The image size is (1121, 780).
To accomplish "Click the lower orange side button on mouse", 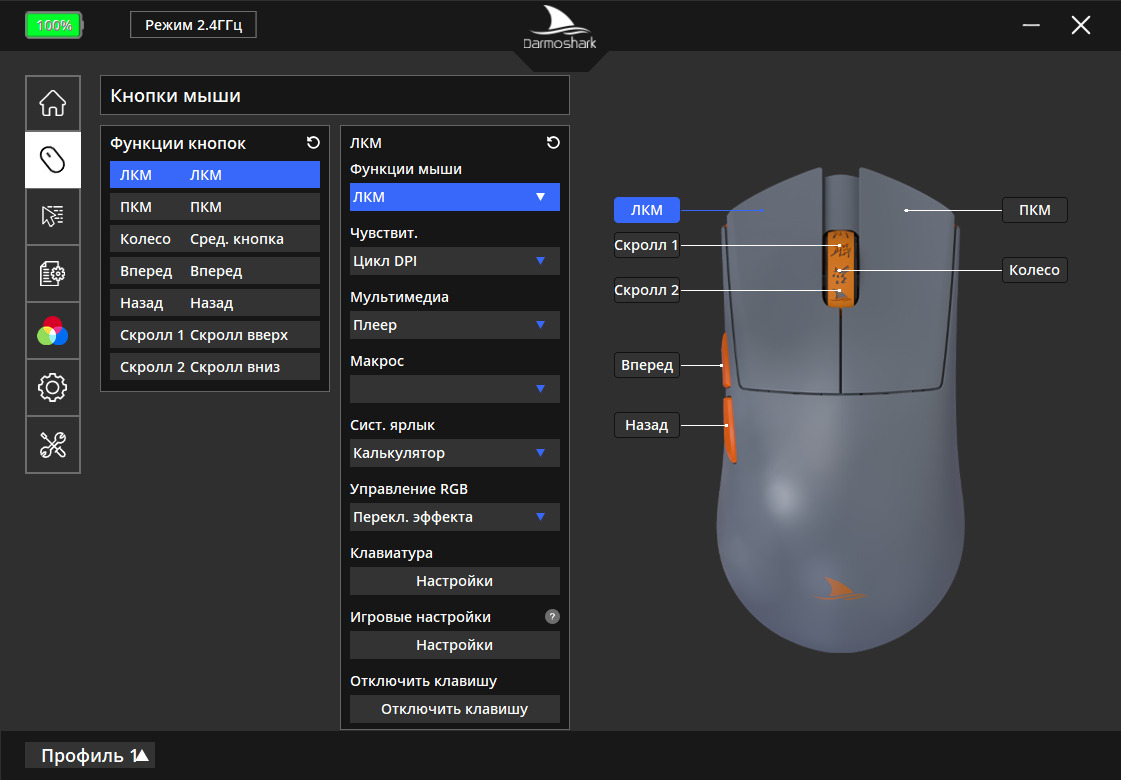I will coord(730,430).
